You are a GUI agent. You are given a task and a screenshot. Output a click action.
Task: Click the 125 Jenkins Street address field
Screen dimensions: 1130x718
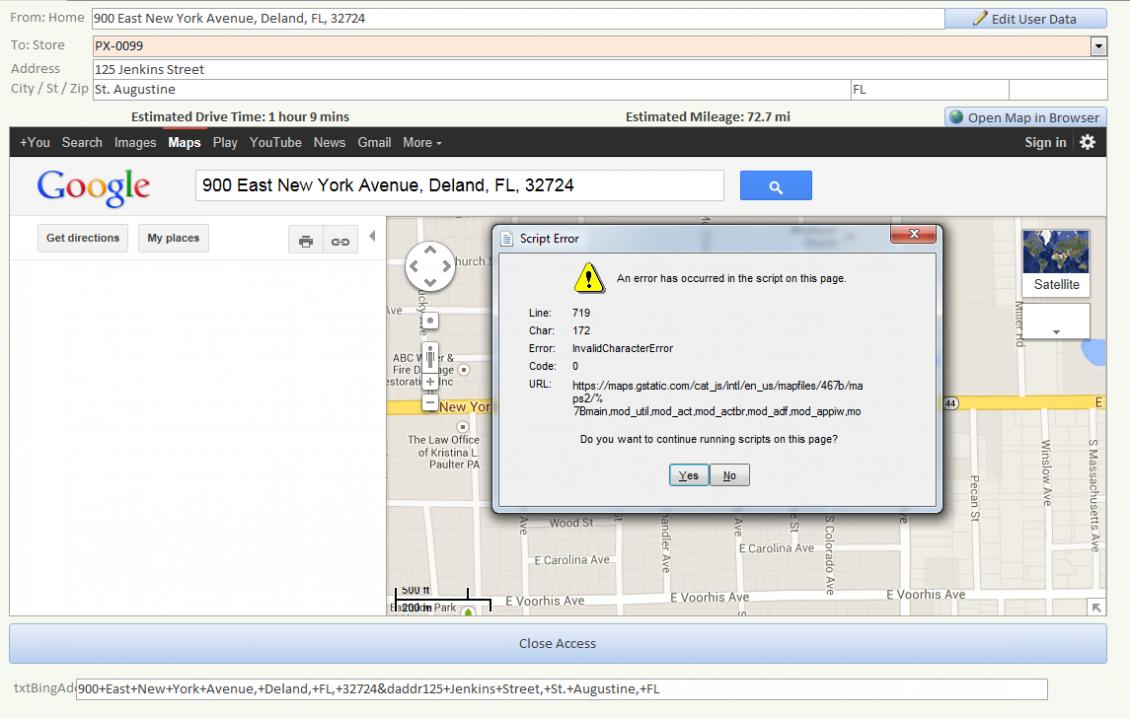(600, 69)
